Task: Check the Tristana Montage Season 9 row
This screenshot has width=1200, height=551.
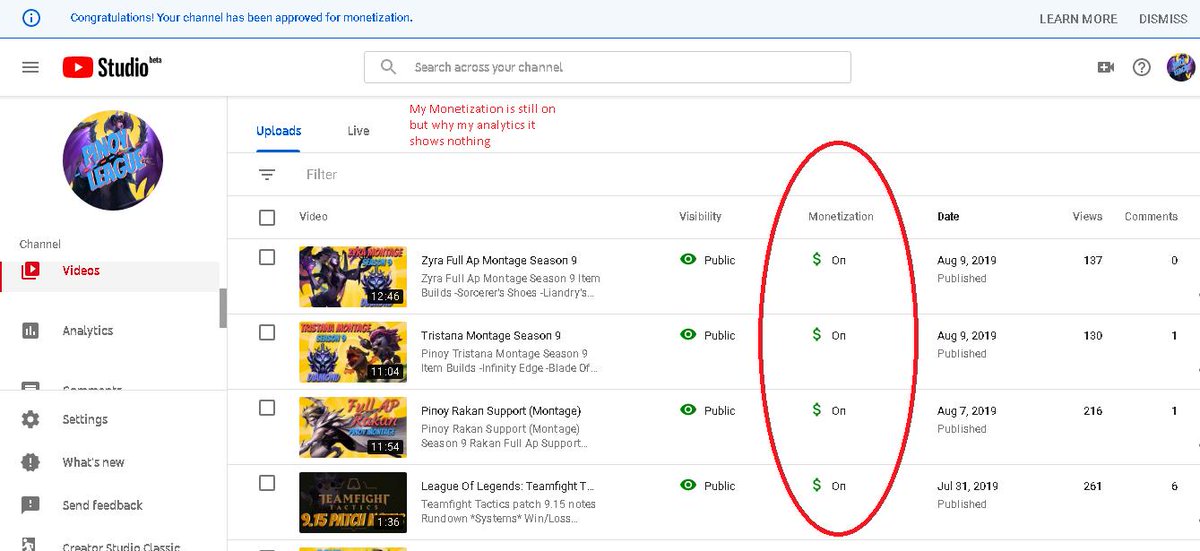Action: tap(267, 332)
